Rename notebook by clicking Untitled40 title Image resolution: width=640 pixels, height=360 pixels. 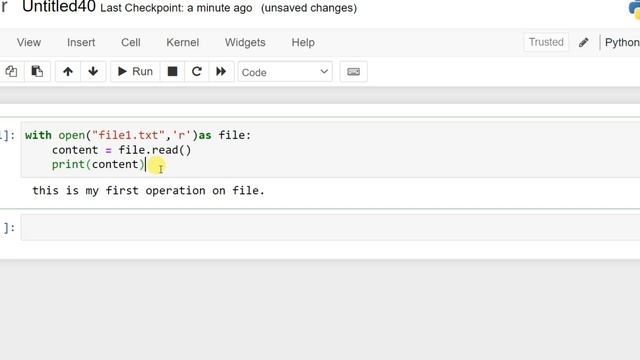point(59,7)
